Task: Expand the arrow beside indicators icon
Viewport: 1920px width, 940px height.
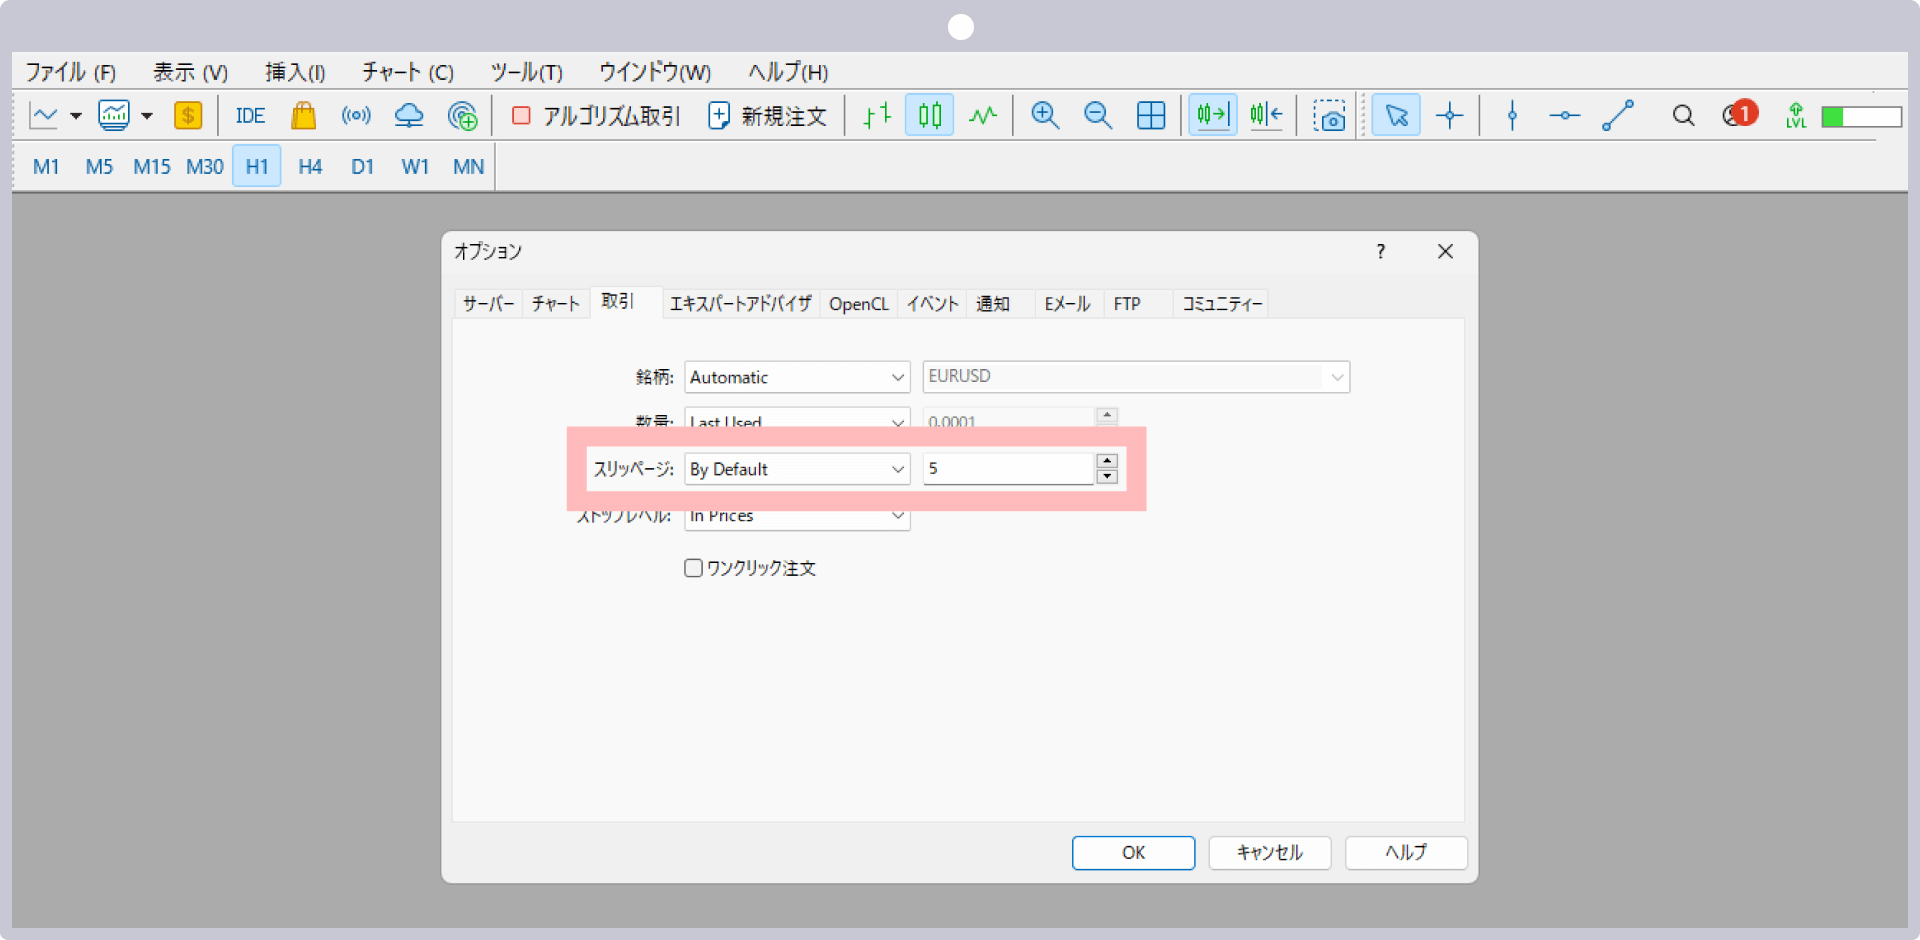Action: click(147, 116)
